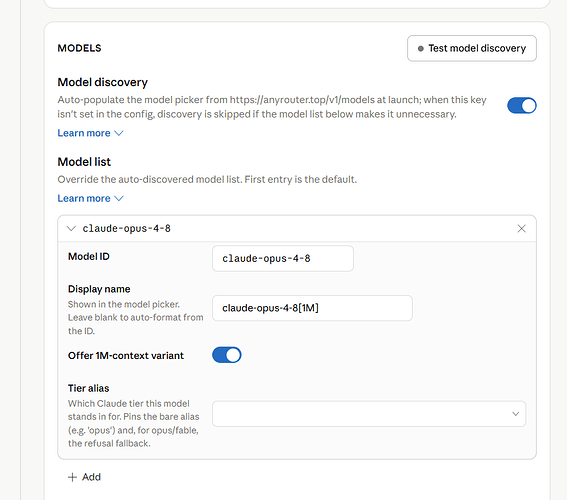Click the Display name label

99,289
